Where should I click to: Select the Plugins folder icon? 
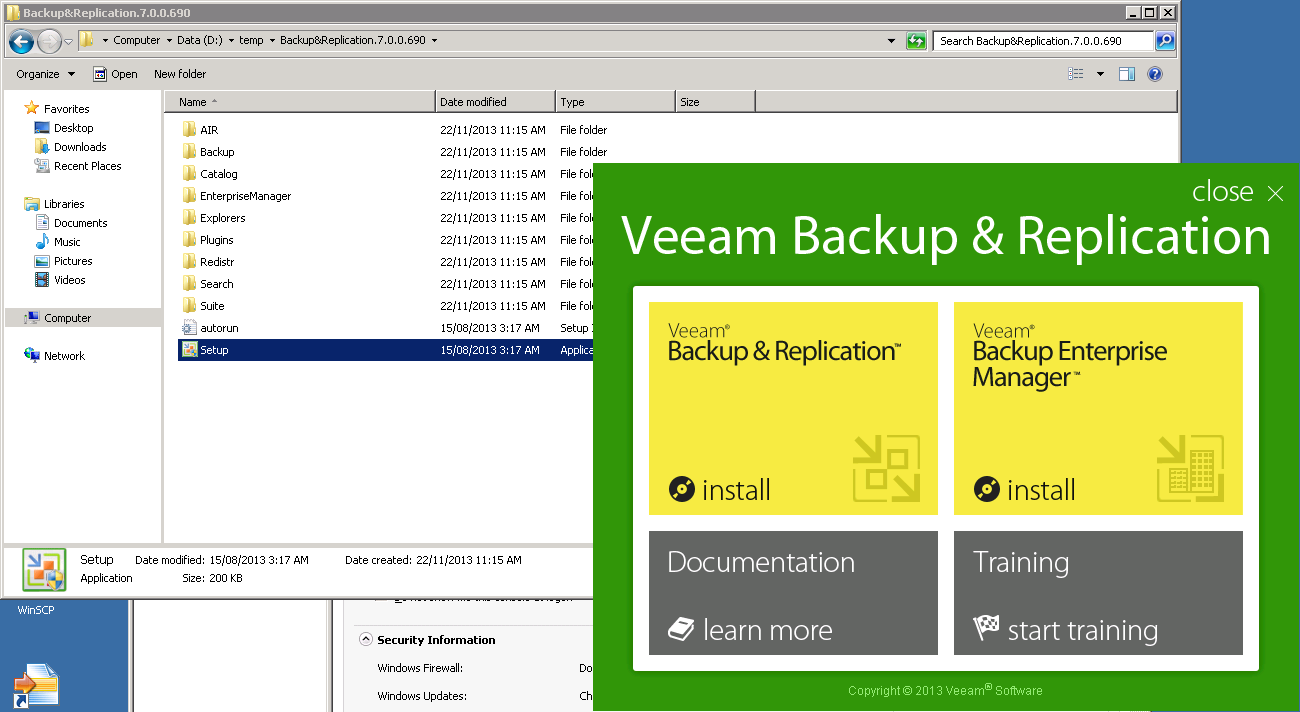(190, 240)
